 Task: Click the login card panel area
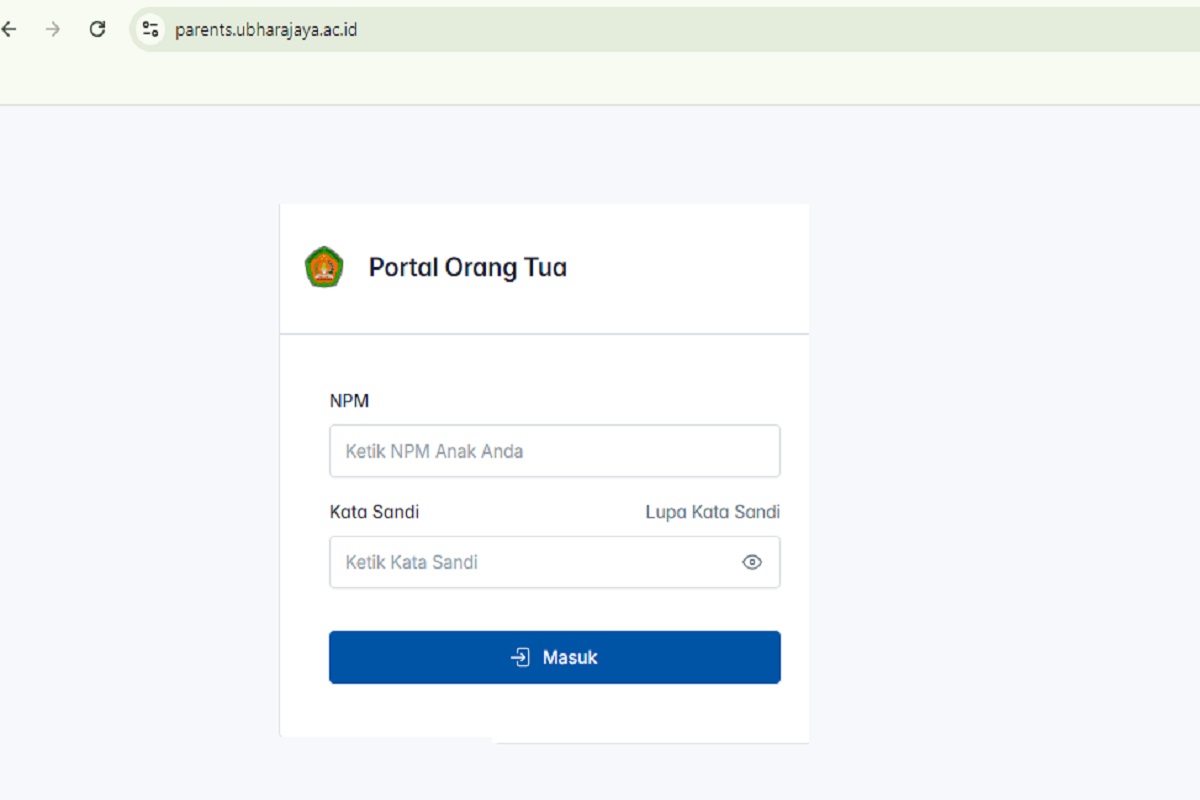[545, 710]
